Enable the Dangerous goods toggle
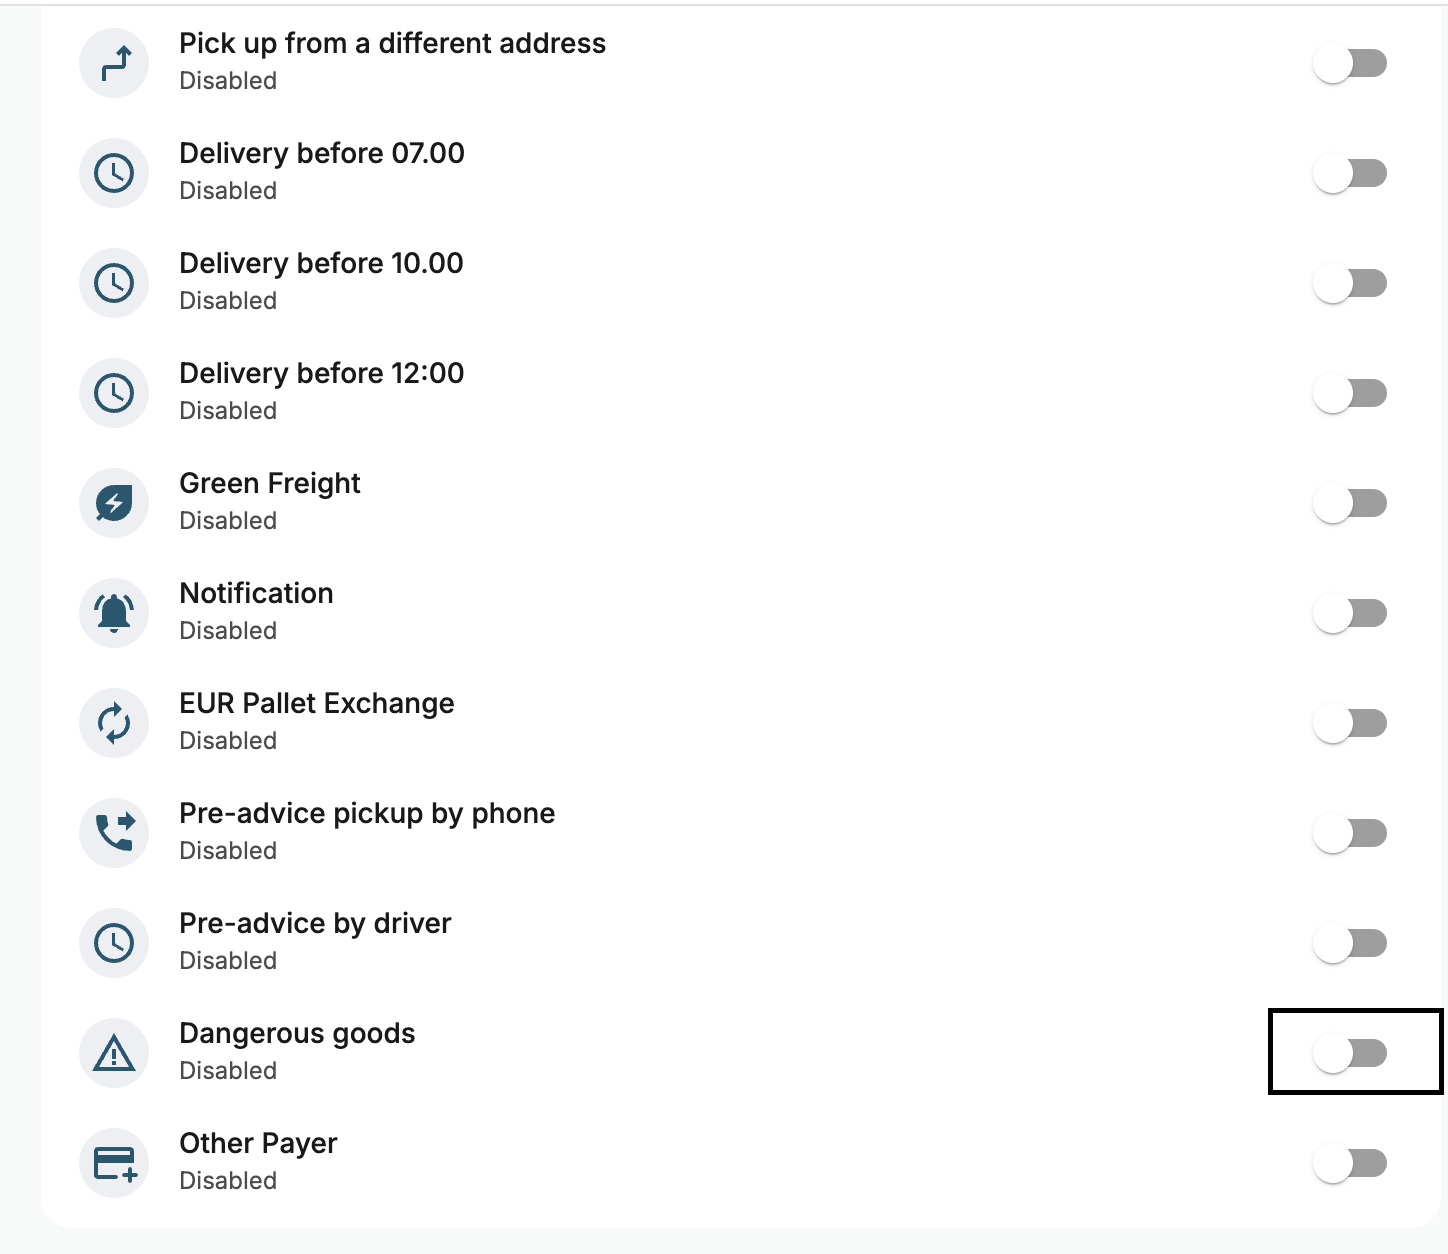This screenshot has height=1254, width=1448. [1350, 1053]
